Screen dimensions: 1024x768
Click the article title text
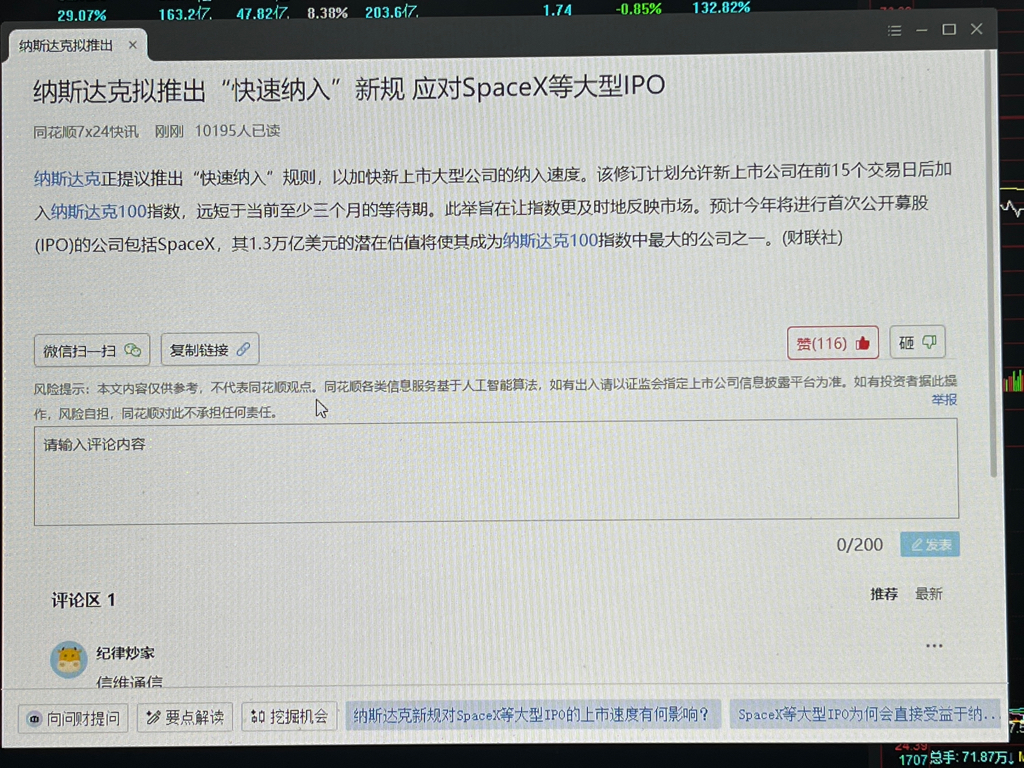coord(349,89)
